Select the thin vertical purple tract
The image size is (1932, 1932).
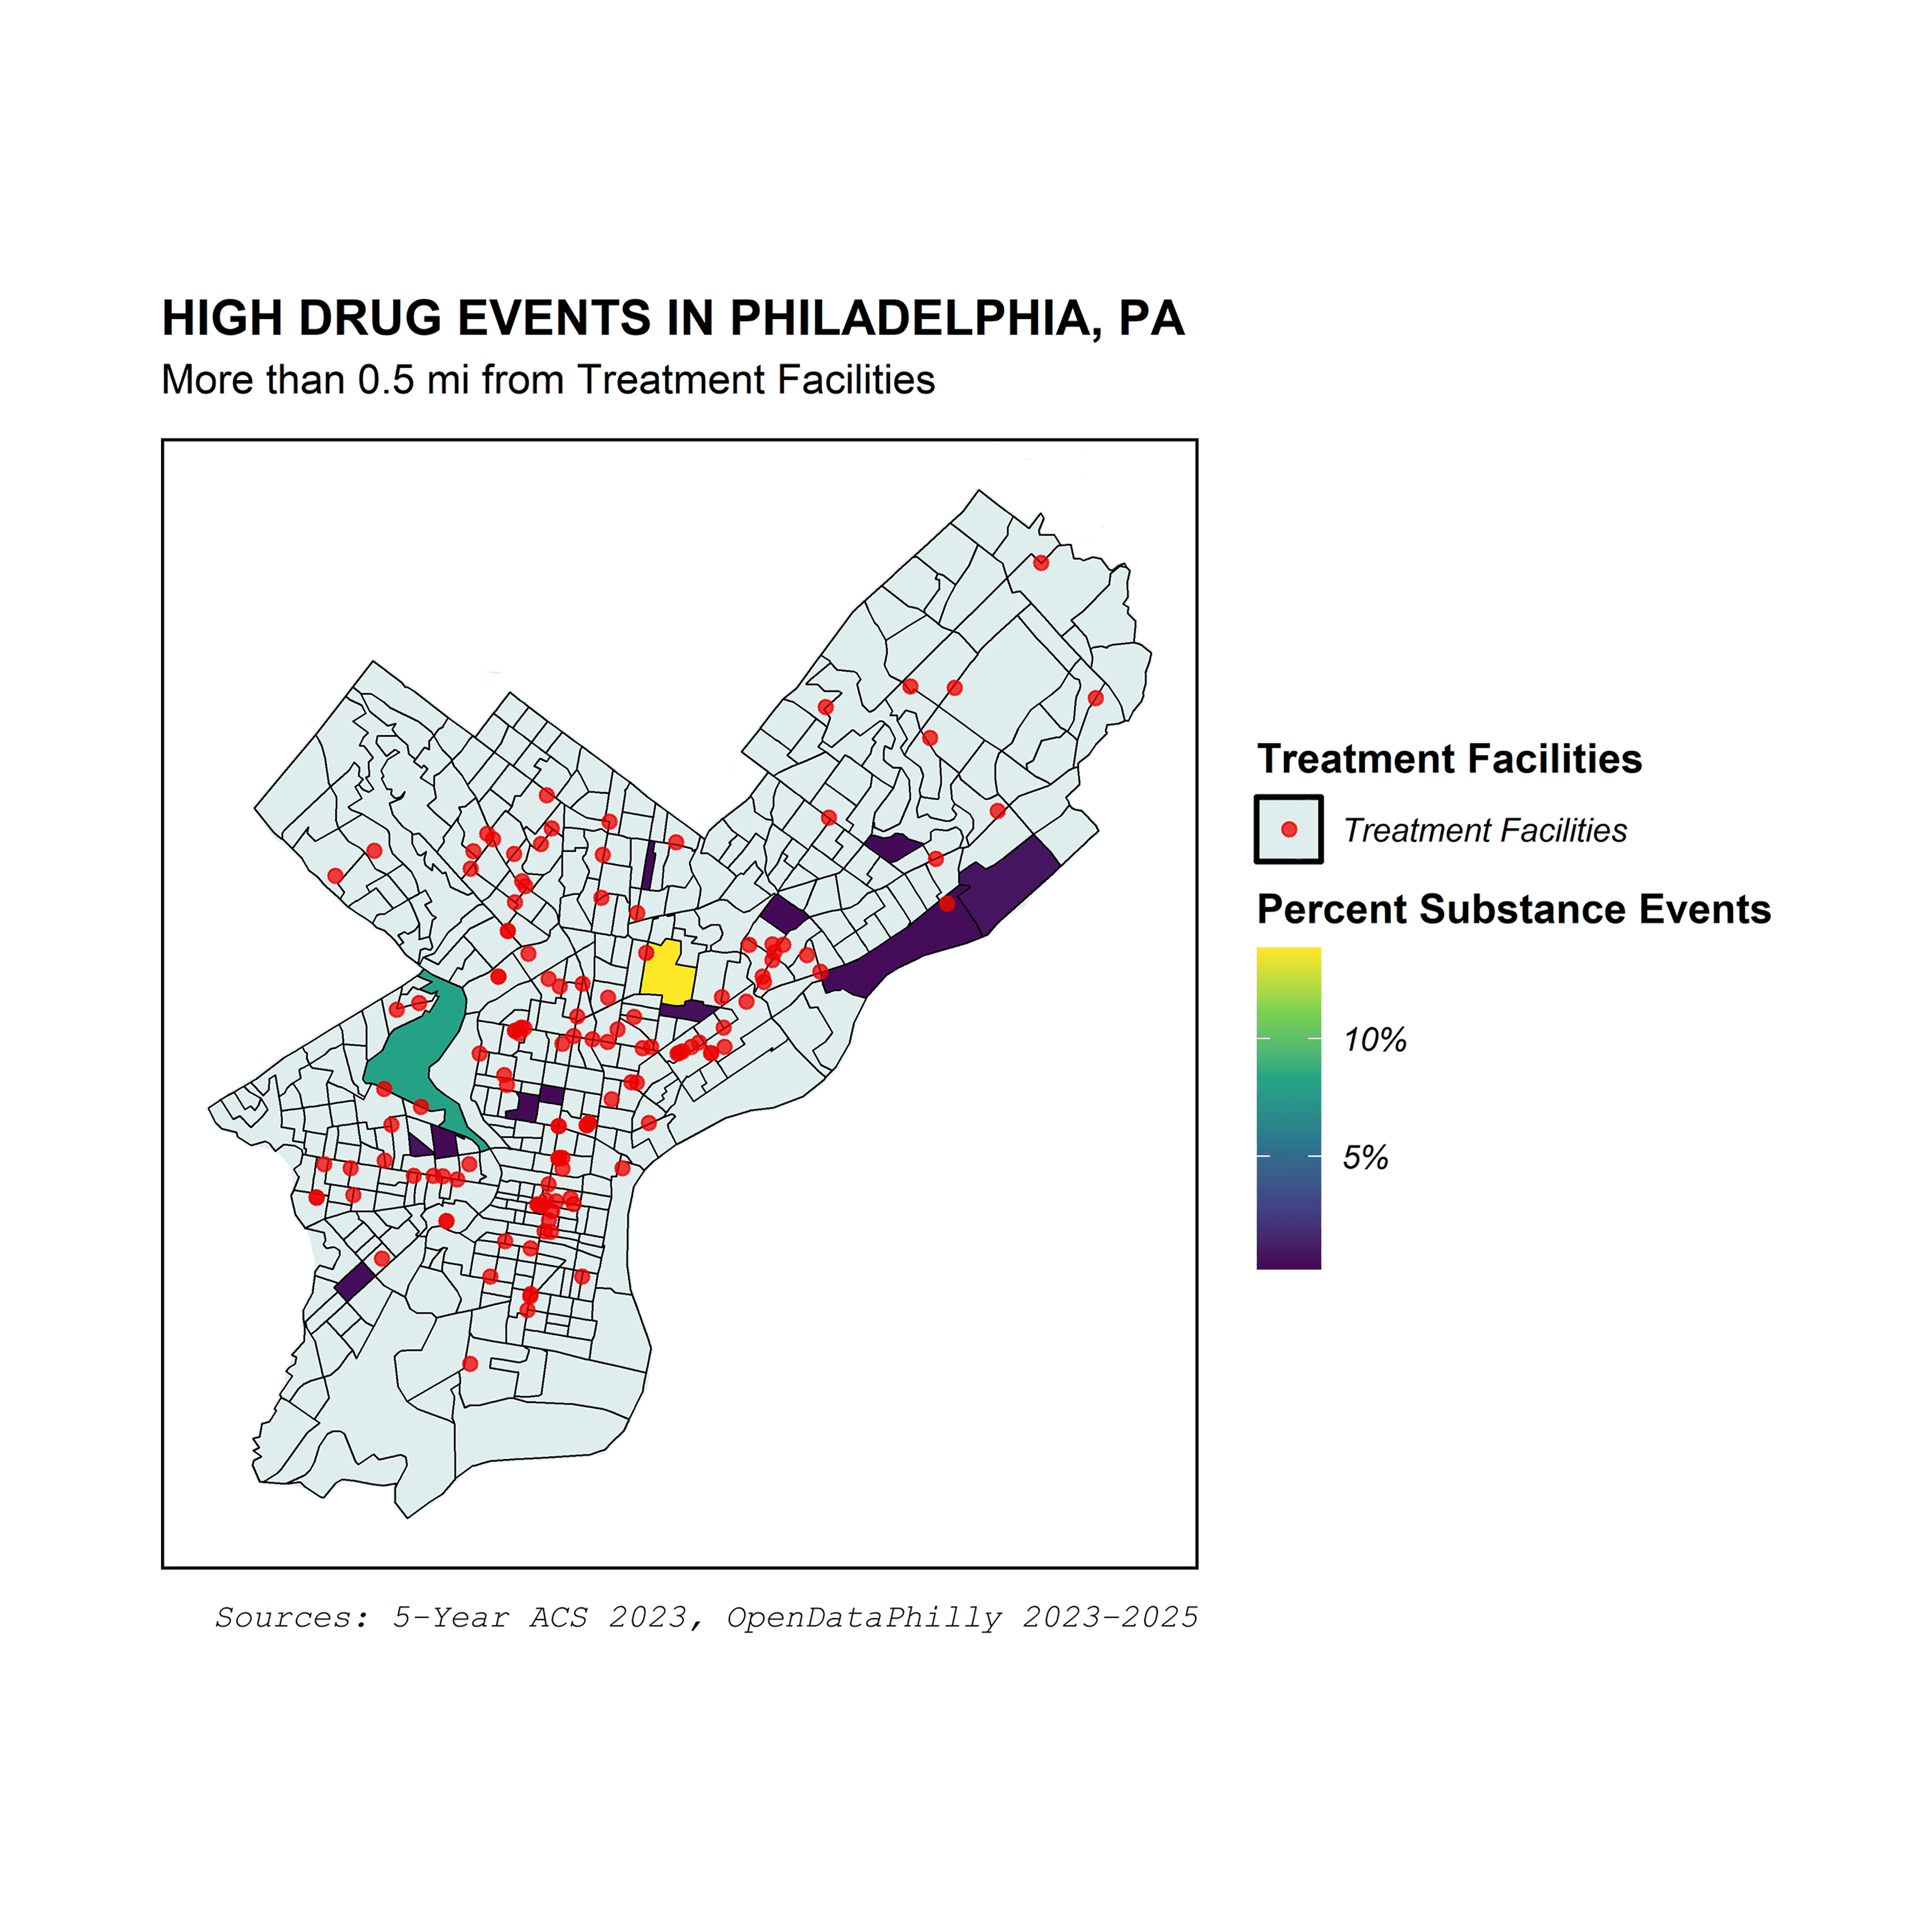pyautogui.click(x=649, y=865)
